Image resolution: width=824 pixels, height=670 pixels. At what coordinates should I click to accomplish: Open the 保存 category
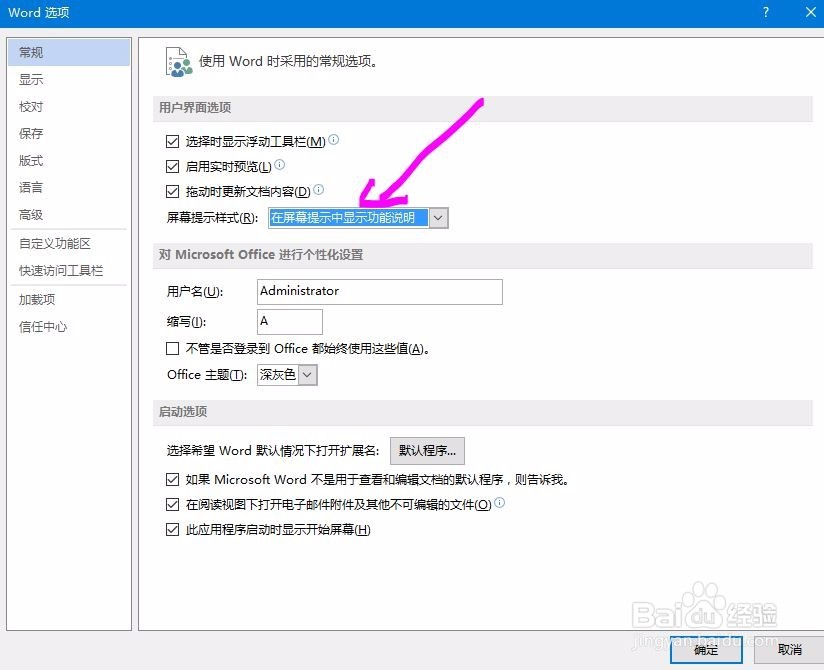pyautogui.click(x=69, y=133)
